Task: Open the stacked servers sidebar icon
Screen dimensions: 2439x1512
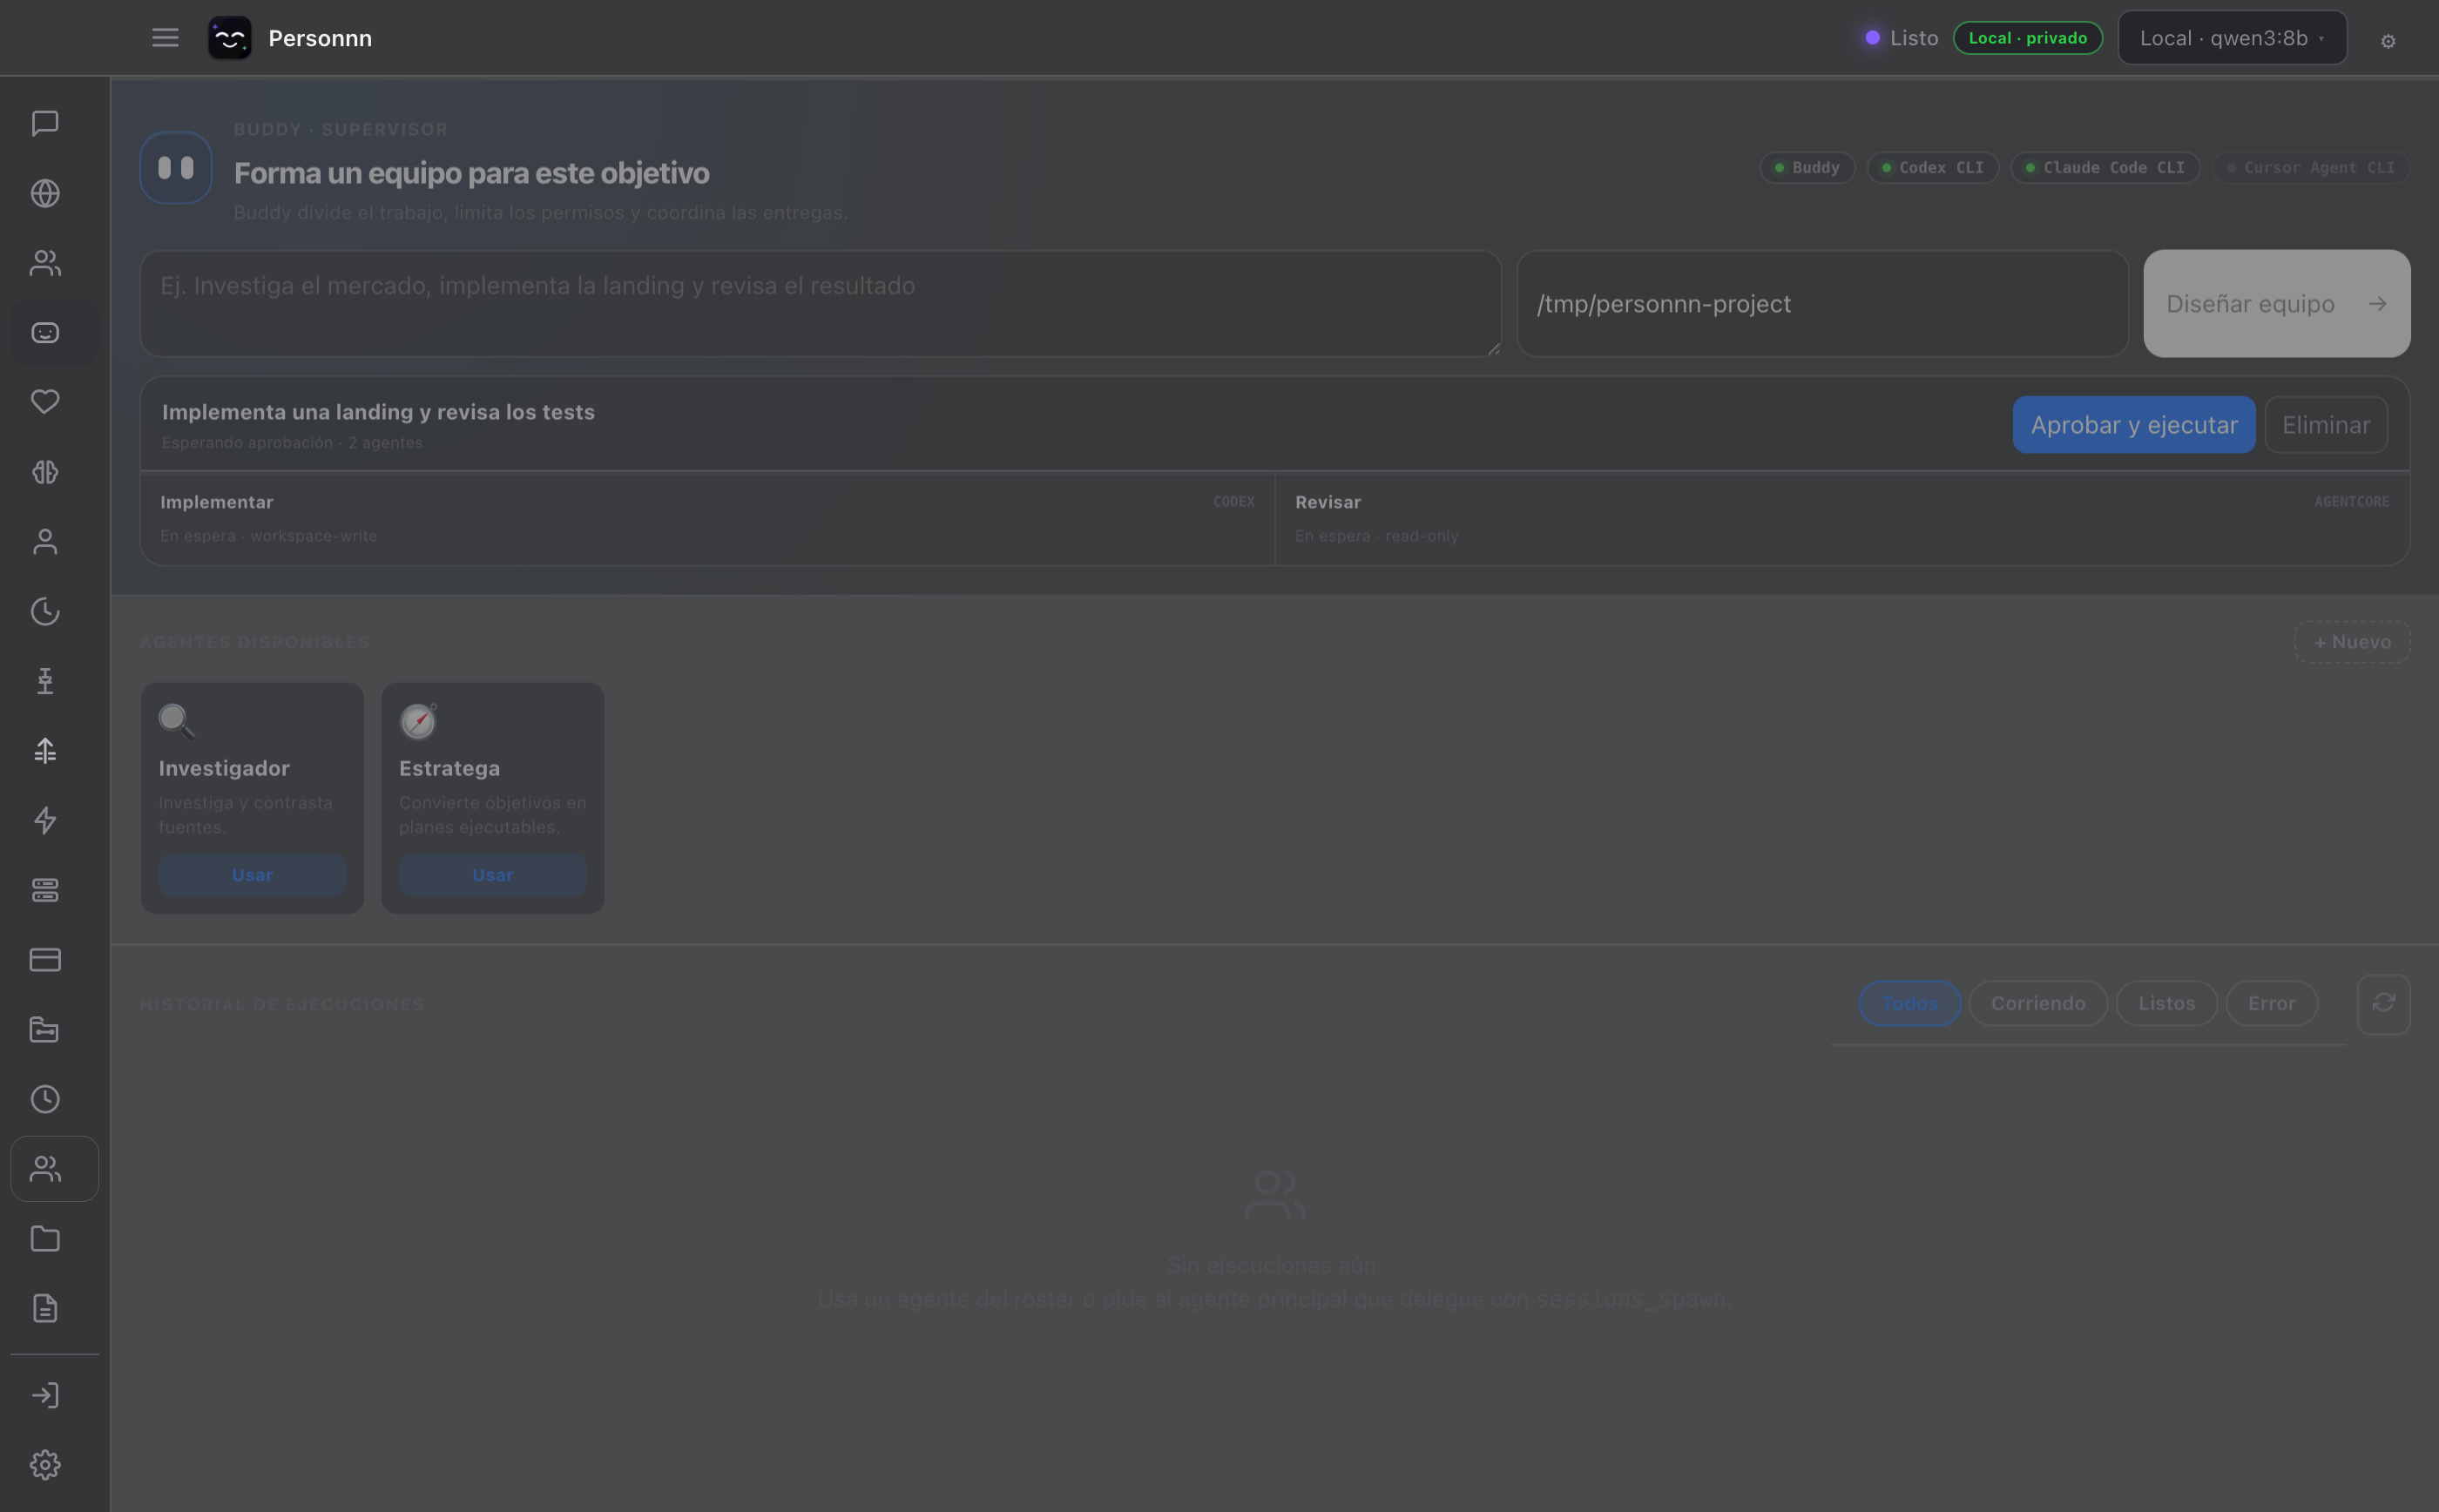Action: click(x=45, y=890)
